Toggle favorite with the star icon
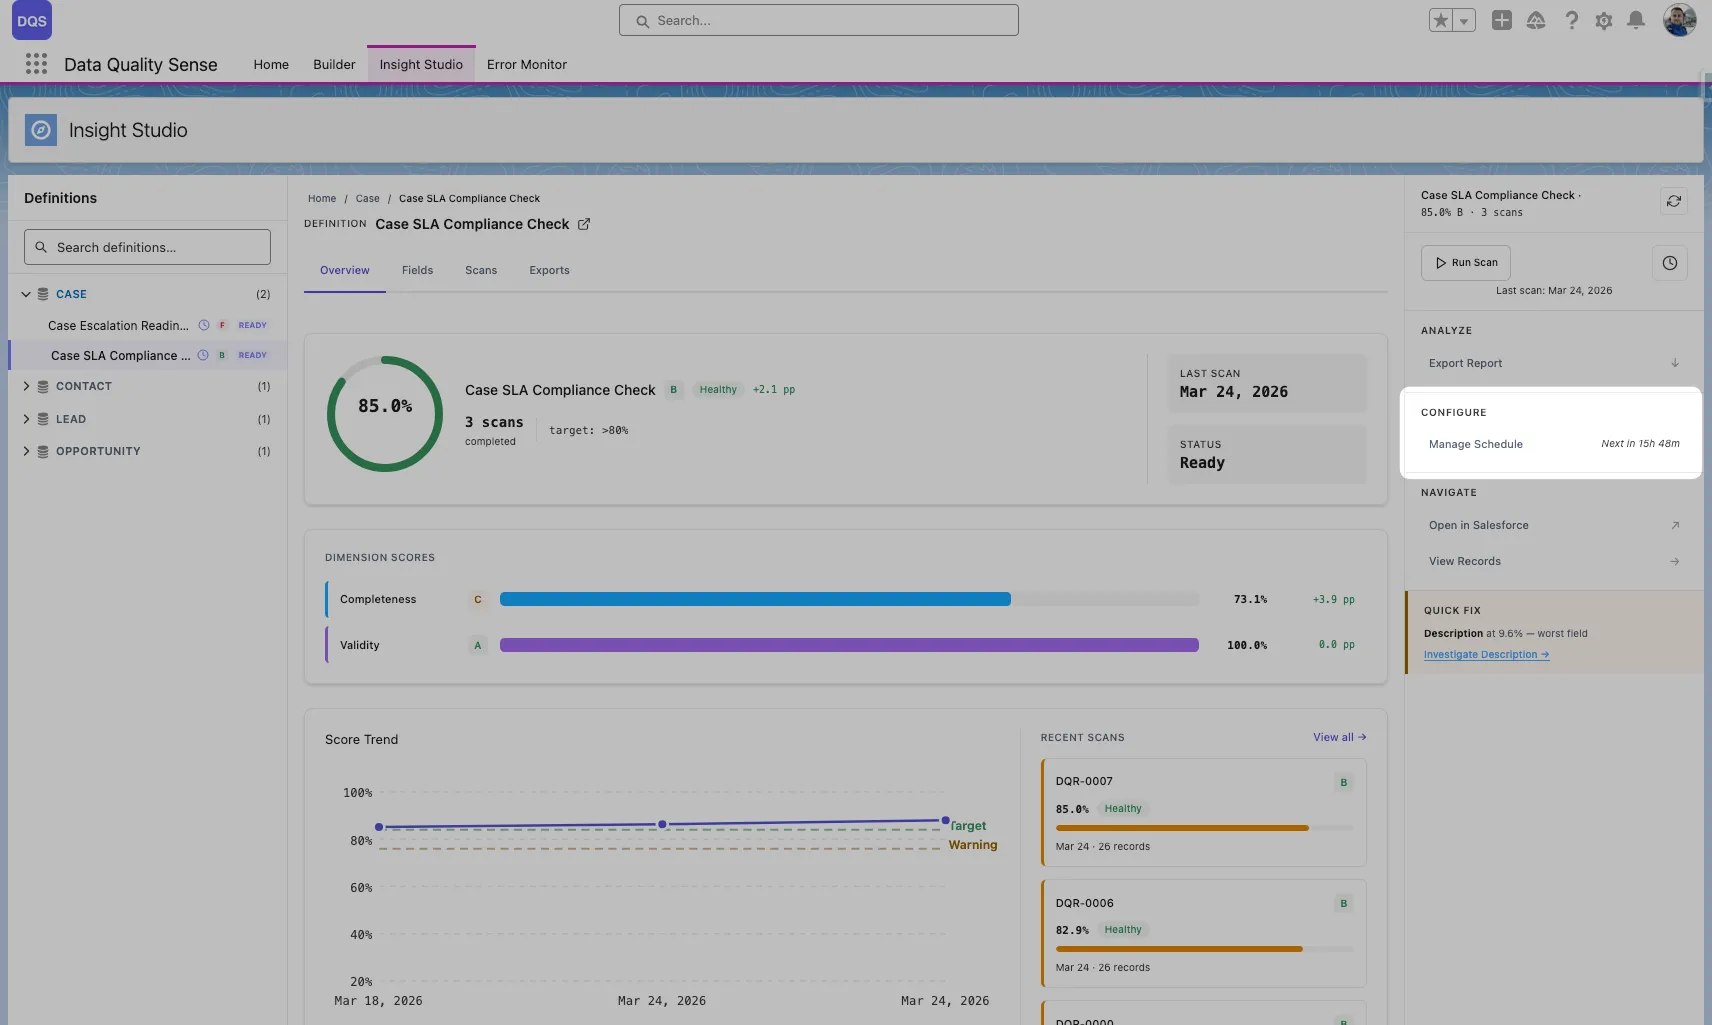This screenshot has width=1712, height=1025. coord(1440,20)
